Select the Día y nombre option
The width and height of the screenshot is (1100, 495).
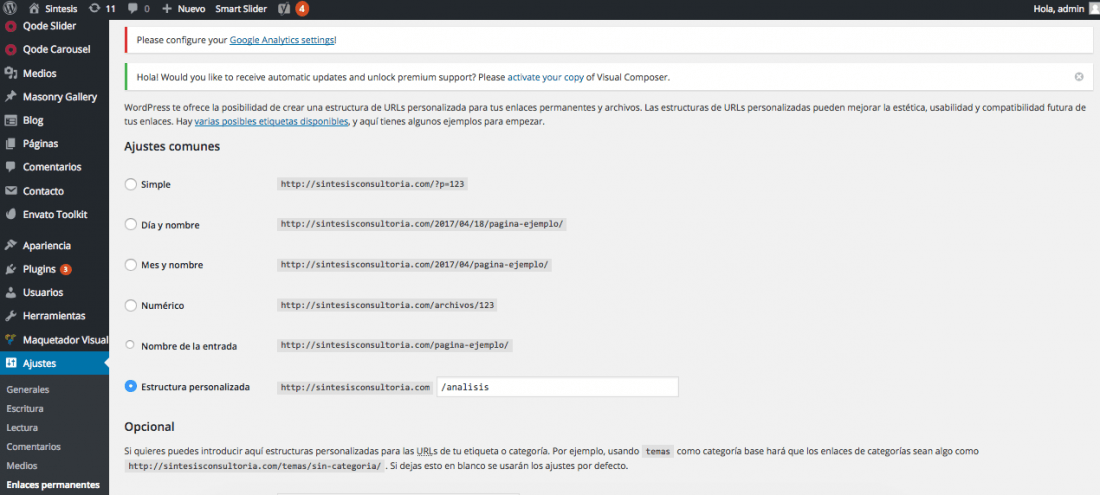pos(130,224)
